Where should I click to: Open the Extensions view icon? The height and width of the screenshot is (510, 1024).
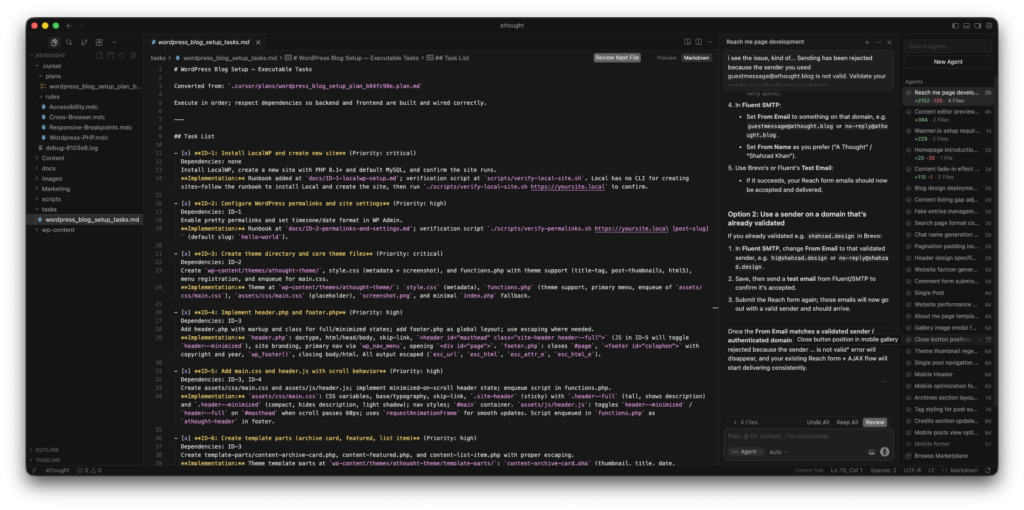pyautogui.click(x=99, y=42)
